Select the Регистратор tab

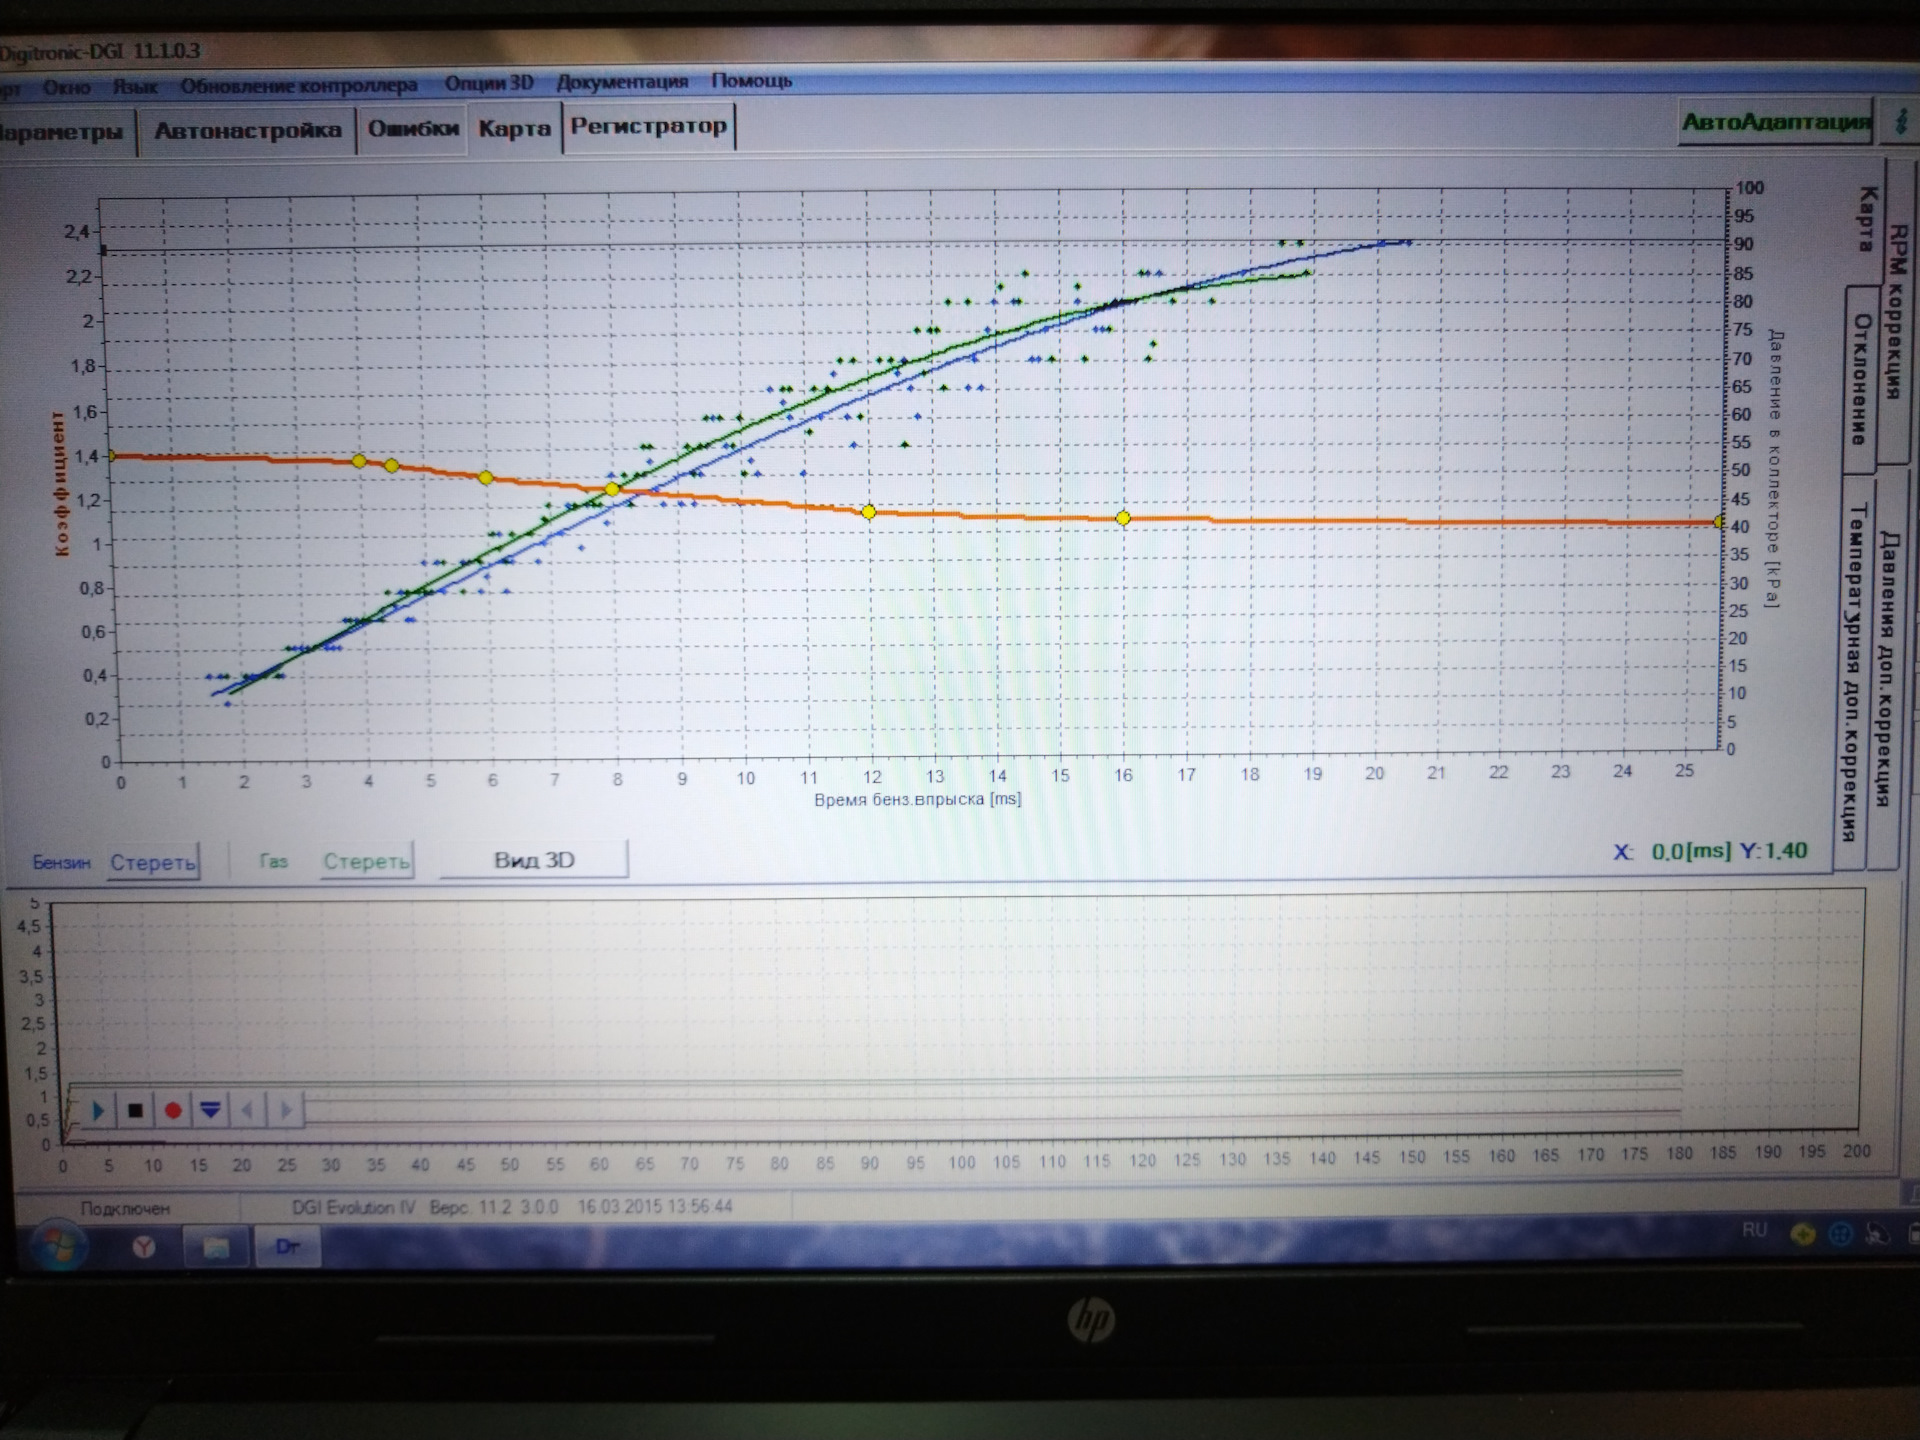(x=648, y=126)
